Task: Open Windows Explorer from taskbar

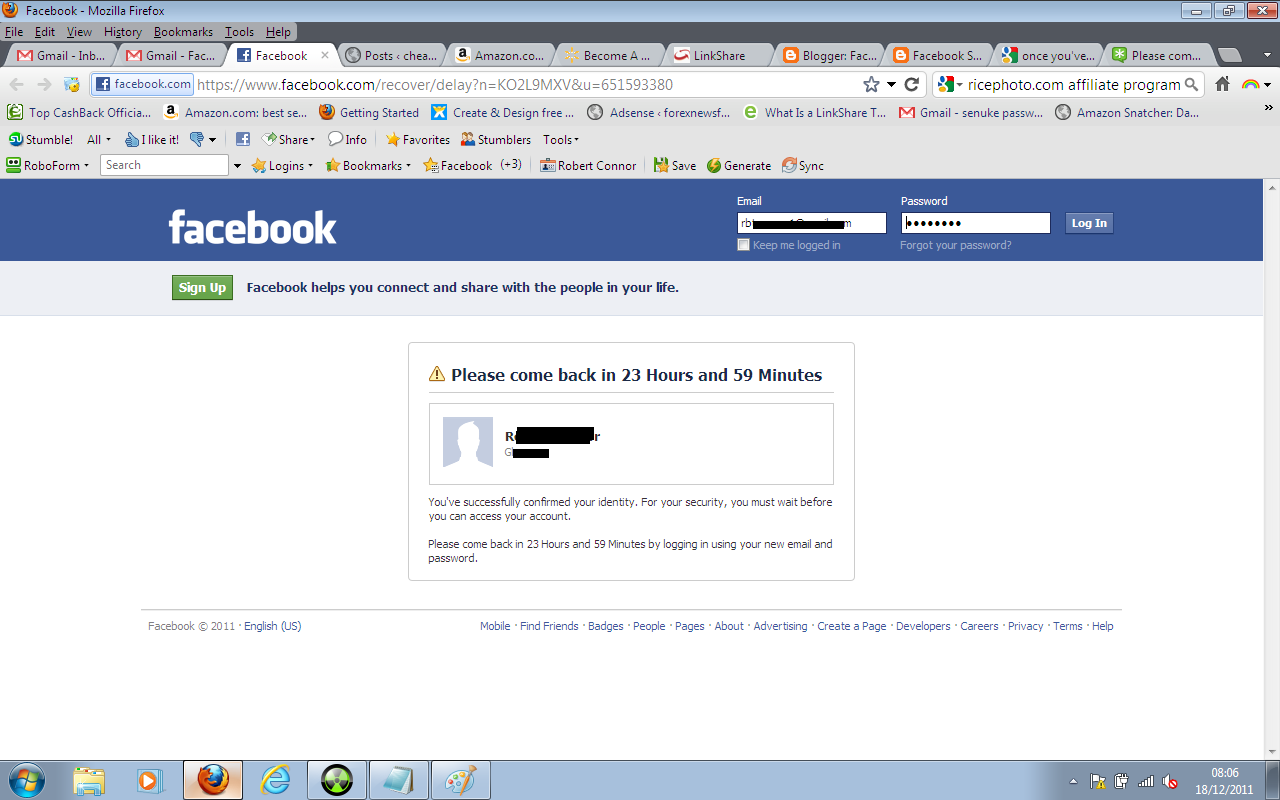Action: pyautogui.click(x=89, y=780)
